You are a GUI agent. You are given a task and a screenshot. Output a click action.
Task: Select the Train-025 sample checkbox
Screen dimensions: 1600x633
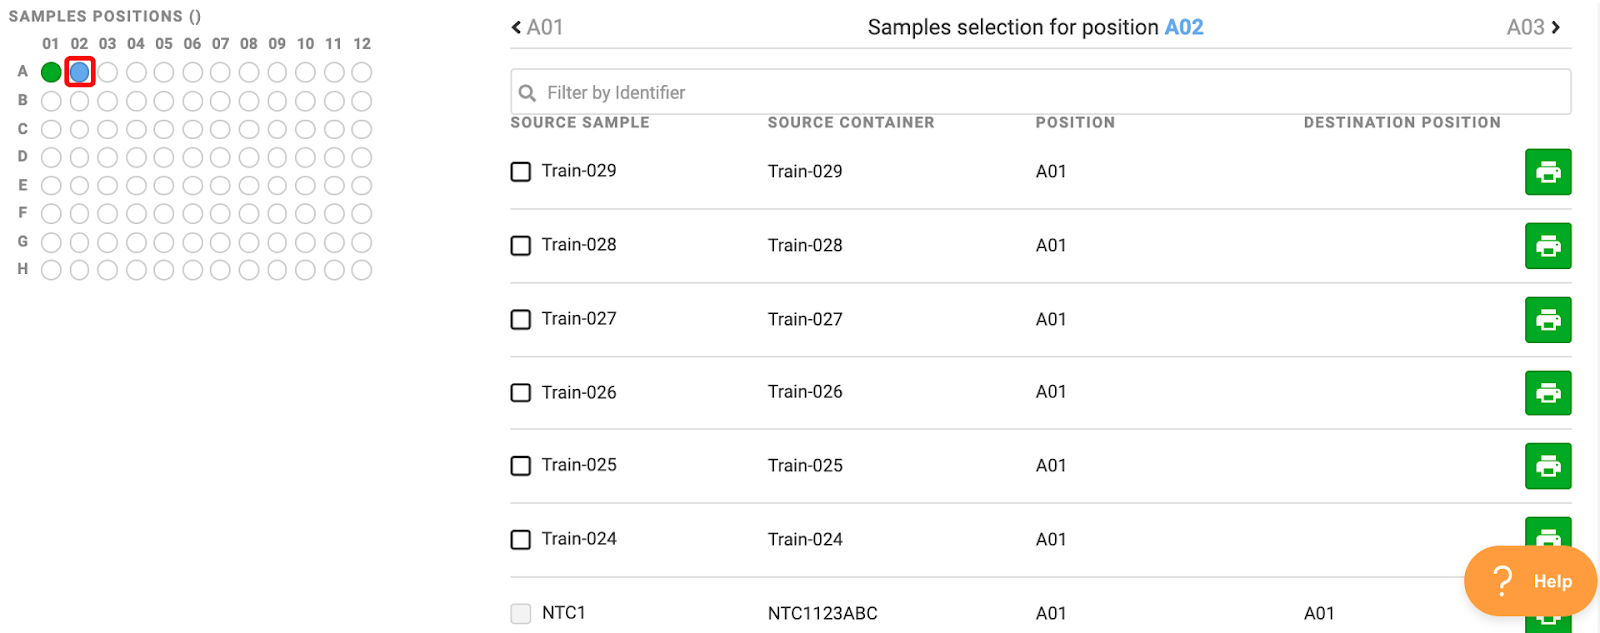point(521,466)
